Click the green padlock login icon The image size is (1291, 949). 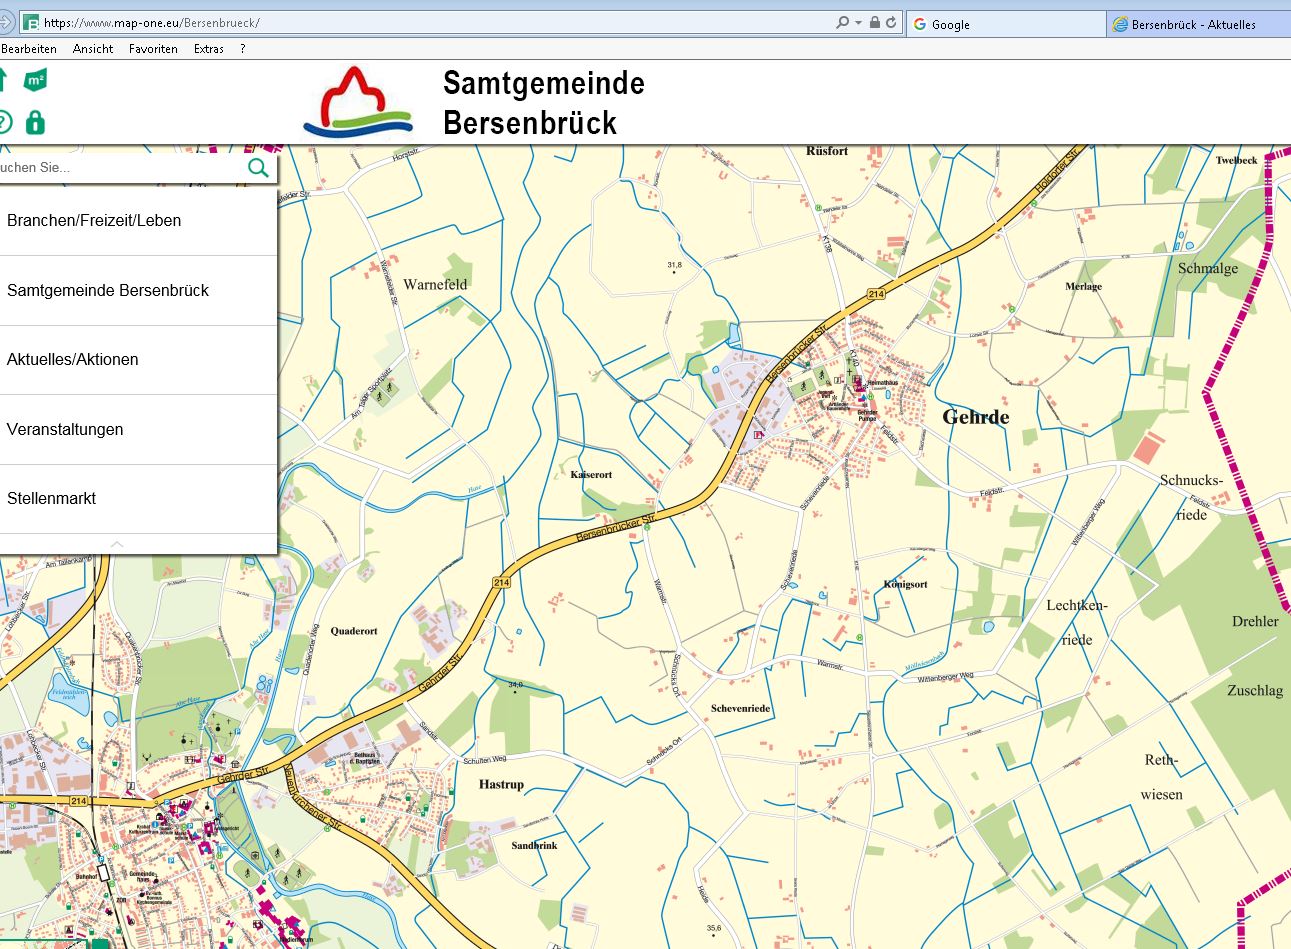(35, 123)
